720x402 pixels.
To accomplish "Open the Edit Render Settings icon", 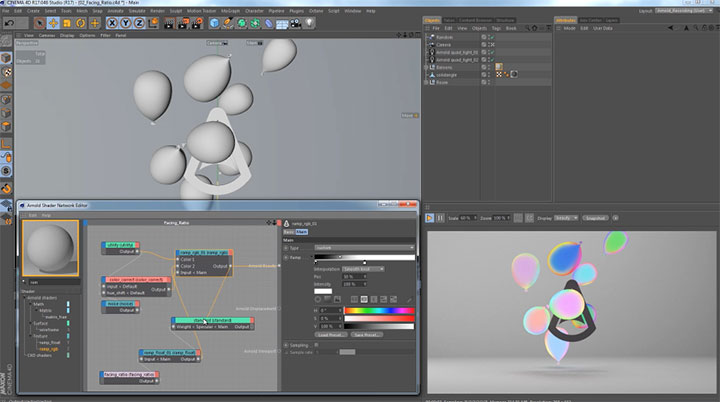I will tap(197, 23).
